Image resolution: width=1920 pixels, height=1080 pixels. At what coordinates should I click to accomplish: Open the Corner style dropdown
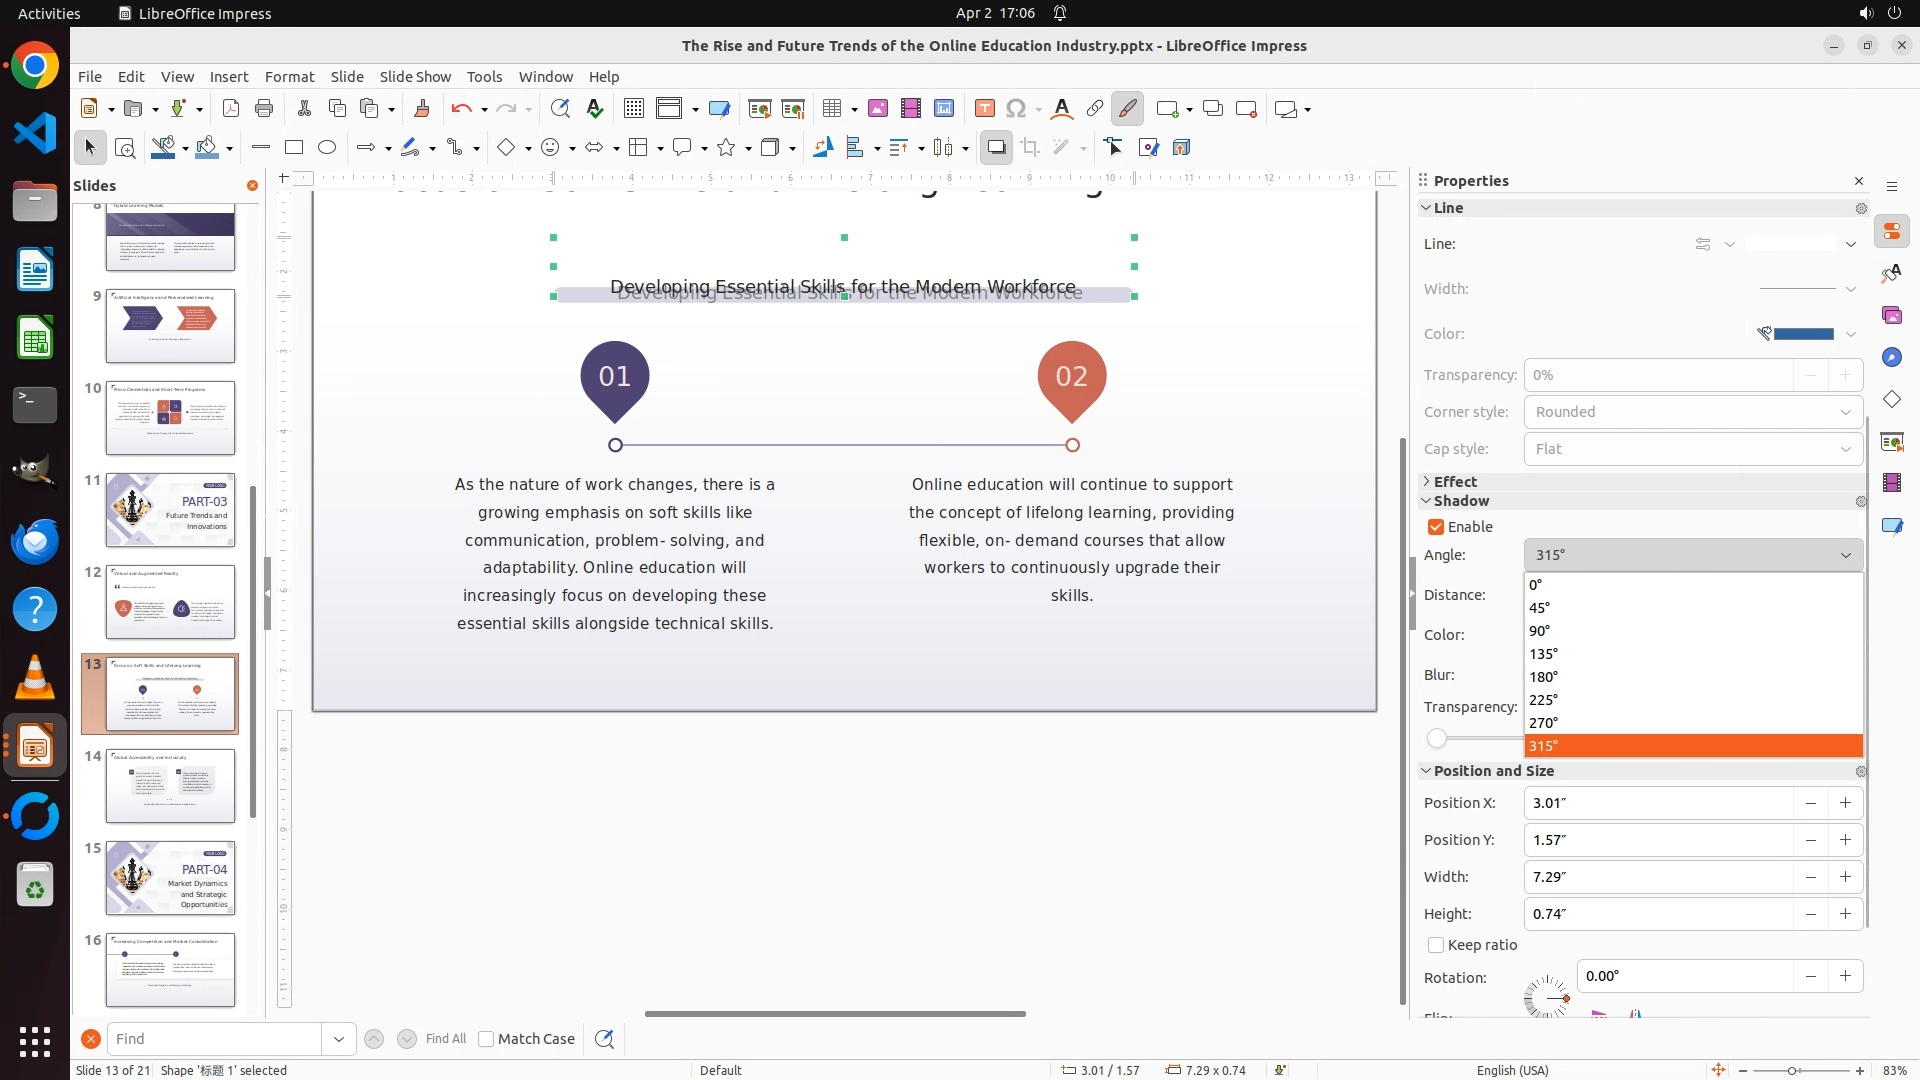click(x=1692, y=412)
